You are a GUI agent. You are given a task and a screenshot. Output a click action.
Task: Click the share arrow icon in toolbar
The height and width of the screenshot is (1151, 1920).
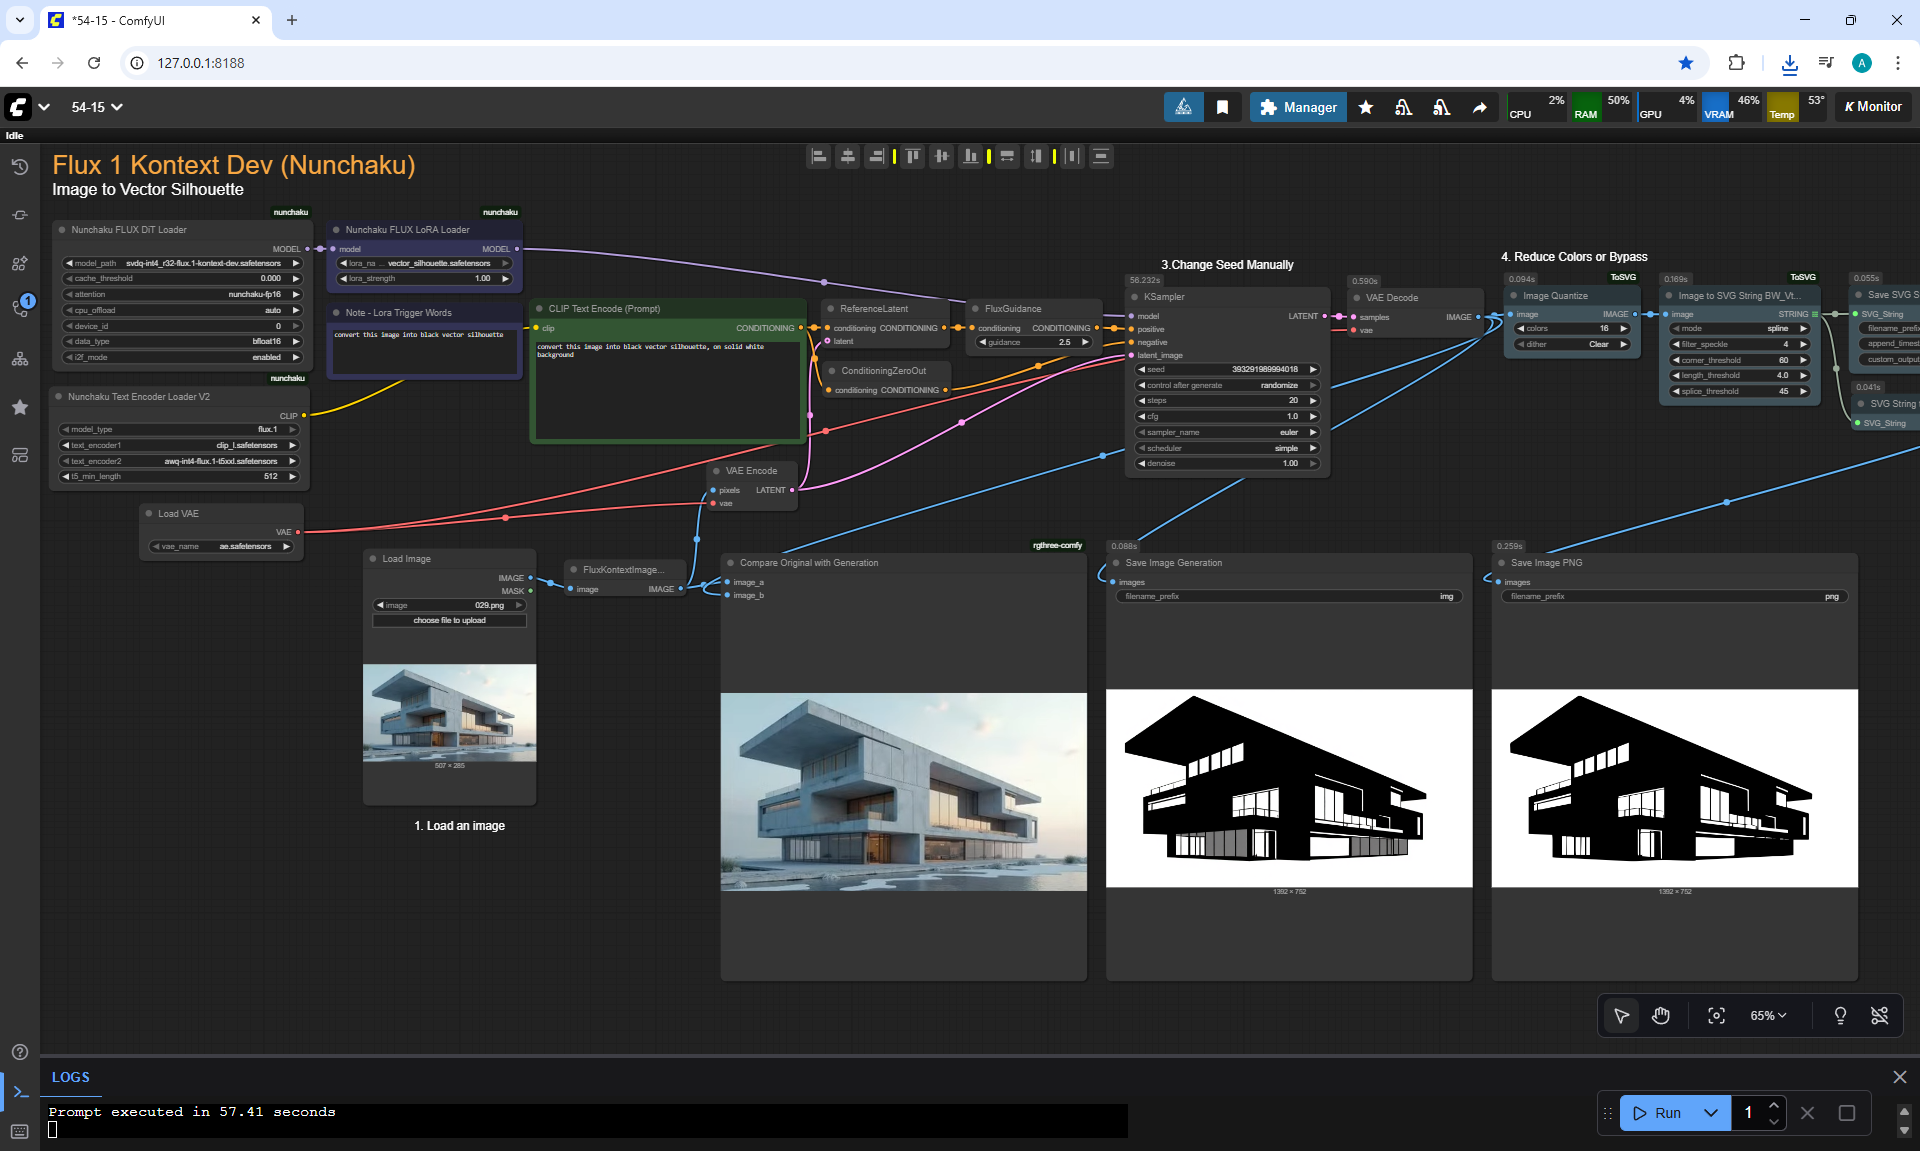(x=1479, y=107)
